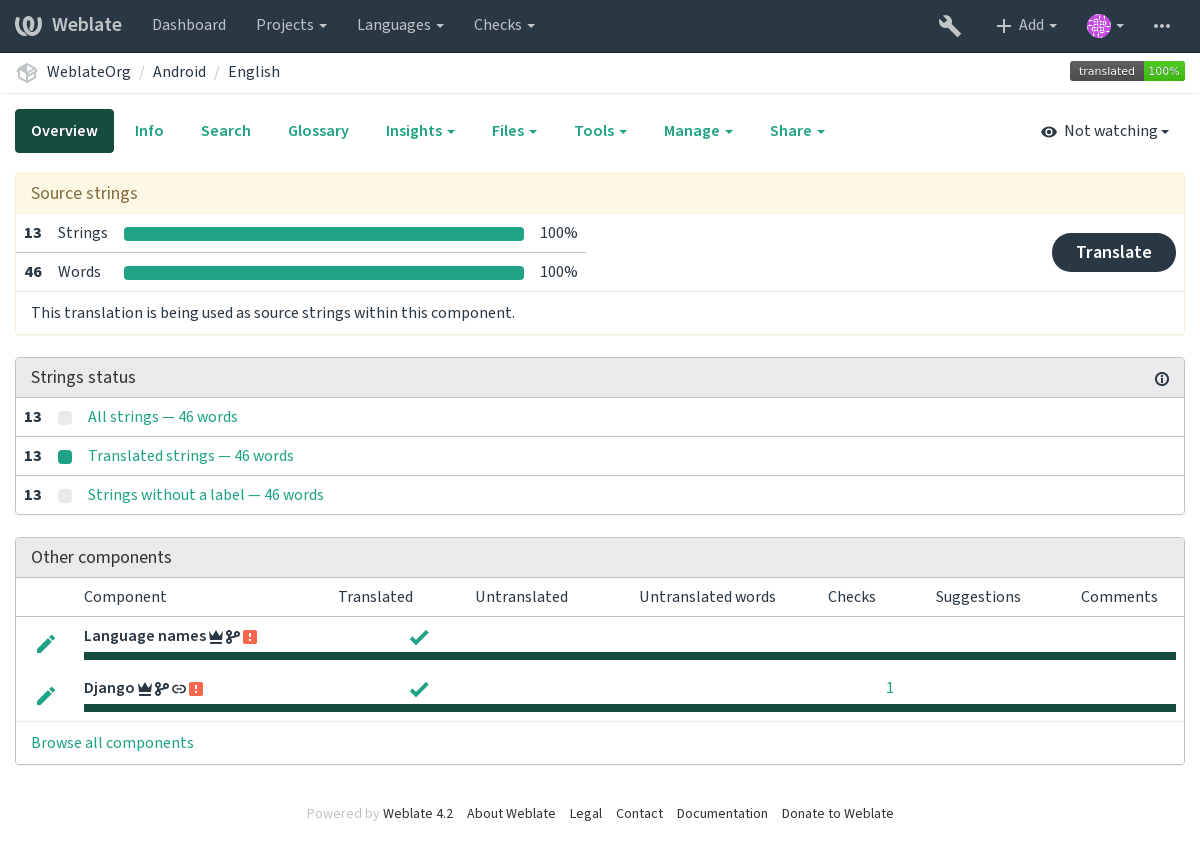Click the gray box beside All strings
Viewport: 1200px width, 847px height.
(65, 418)
